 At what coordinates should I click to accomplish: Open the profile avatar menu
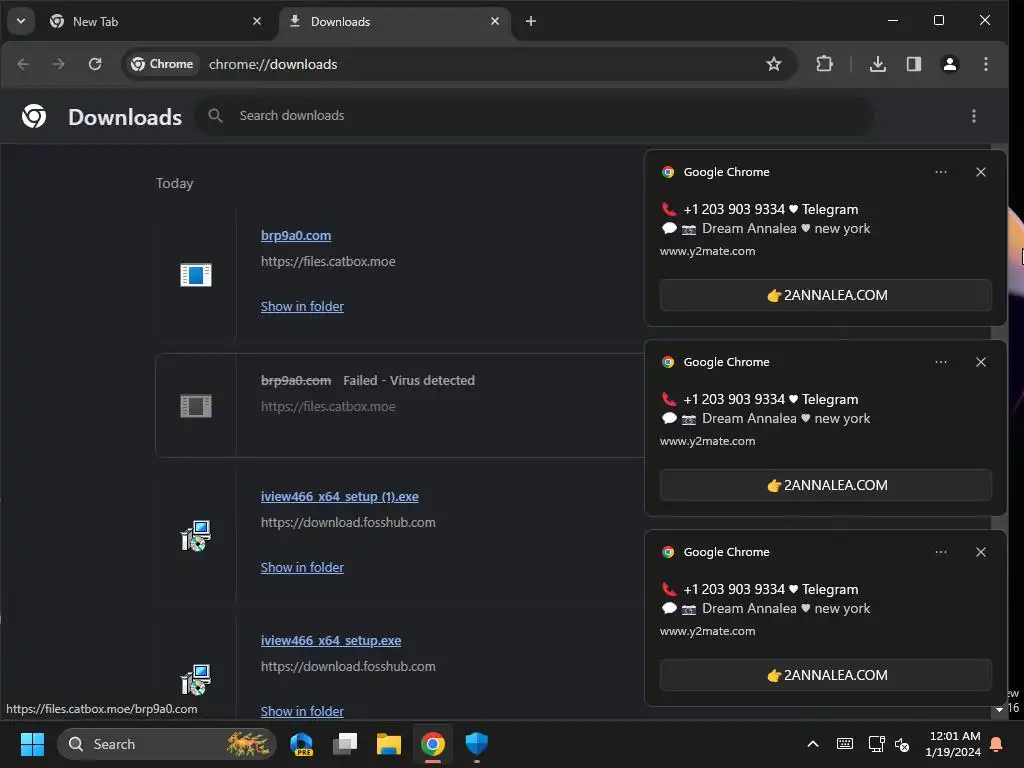950,64
